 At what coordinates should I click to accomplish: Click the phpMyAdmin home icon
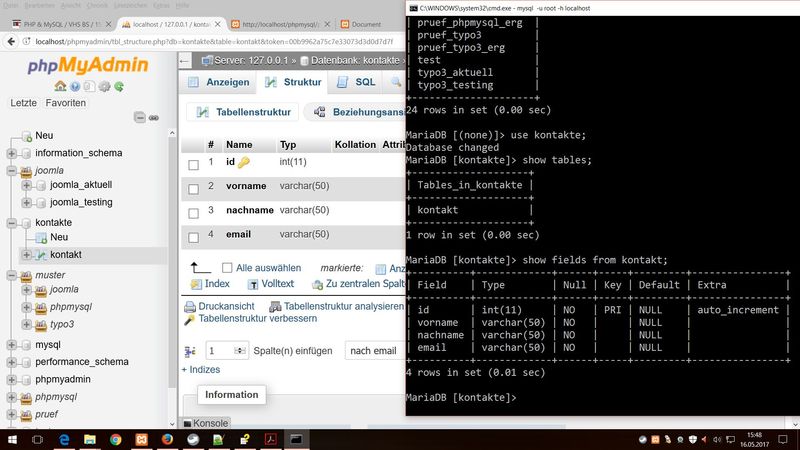click(x=60, y=86)
